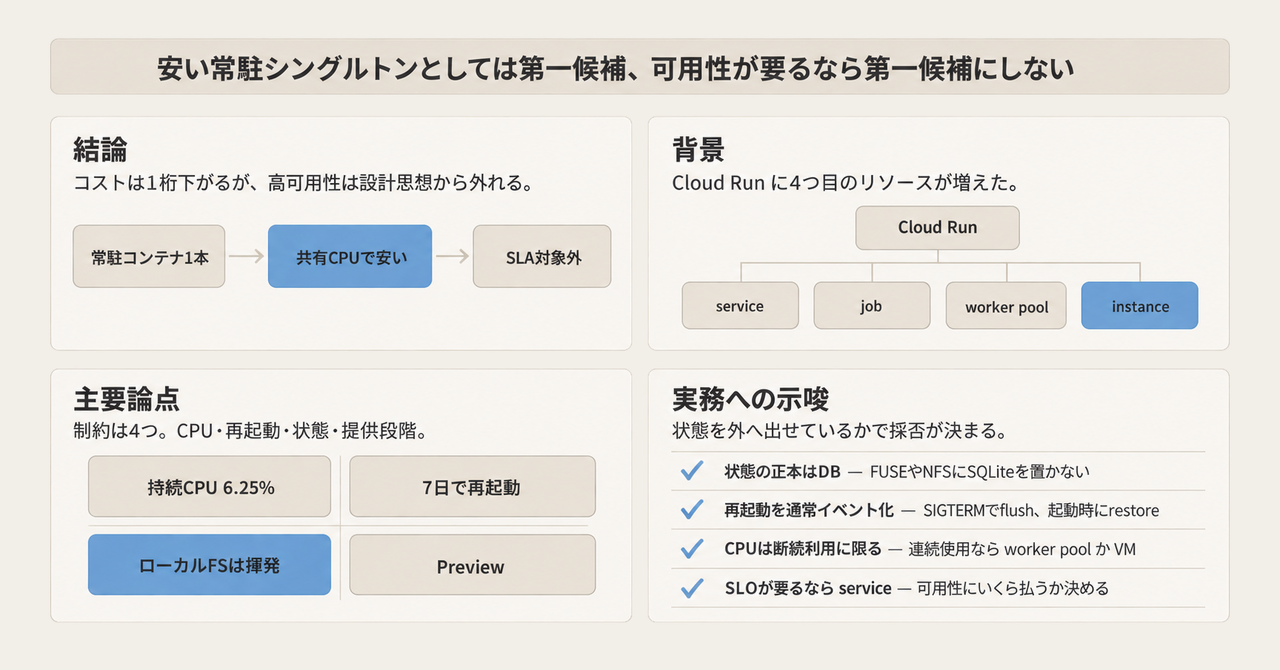Select the blue ローカルFSは揮発 tile

click(210, 565)
